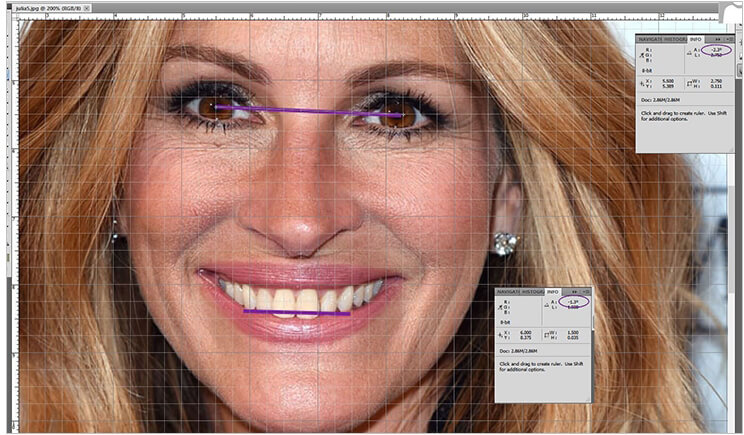The image size is (744, 435).
Task: Collapse upper Info panel with double-arrow icon
Action: click(718, 38)
